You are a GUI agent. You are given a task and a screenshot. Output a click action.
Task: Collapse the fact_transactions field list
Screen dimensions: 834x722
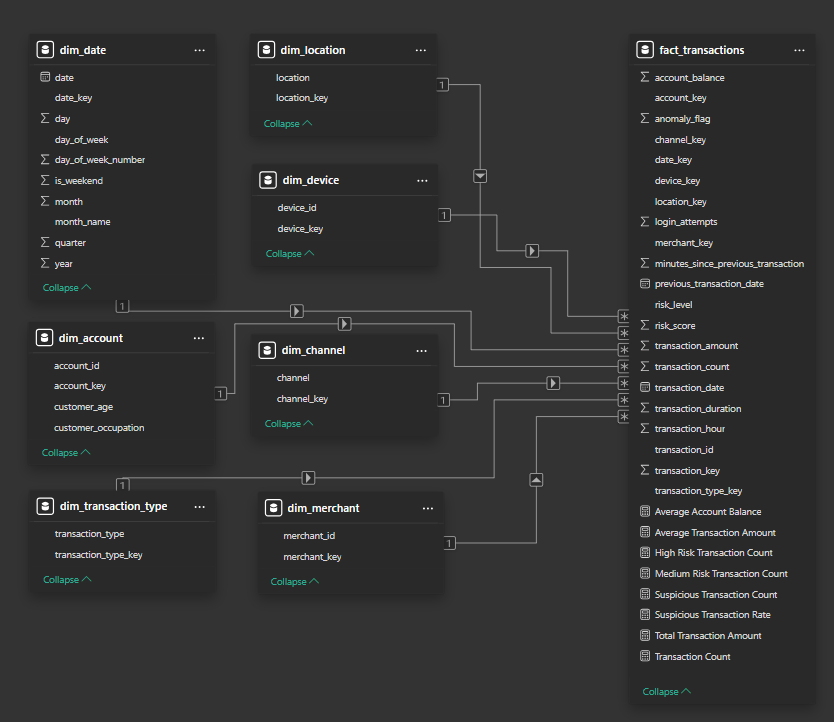(x=666, y=691)
